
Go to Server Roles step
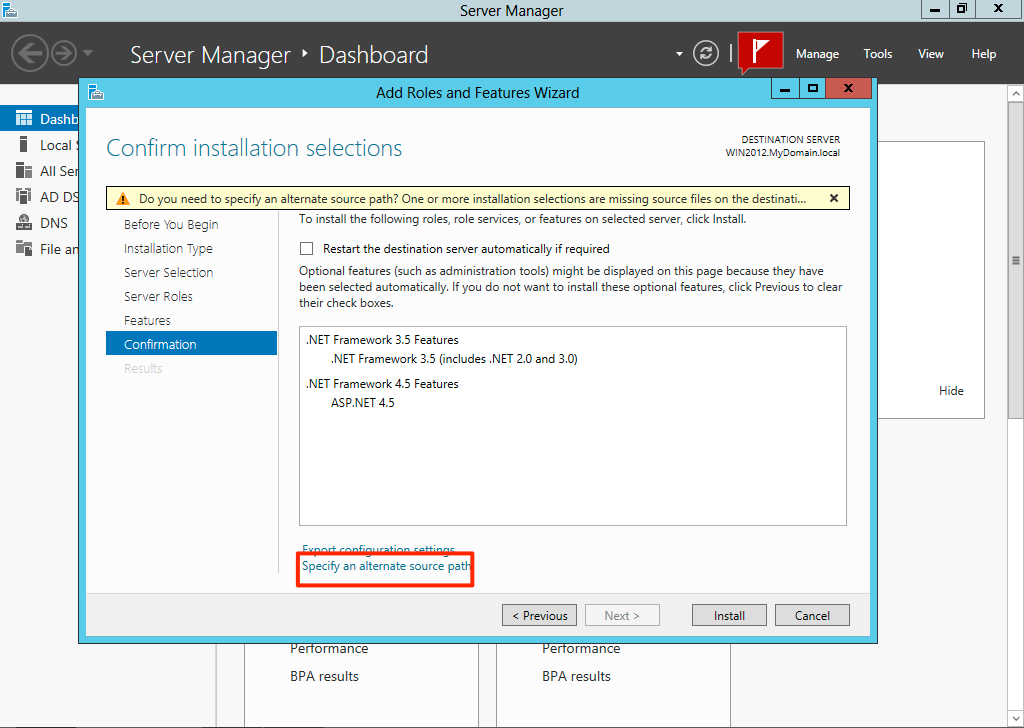pyautogui.click(x=158, y=296)
